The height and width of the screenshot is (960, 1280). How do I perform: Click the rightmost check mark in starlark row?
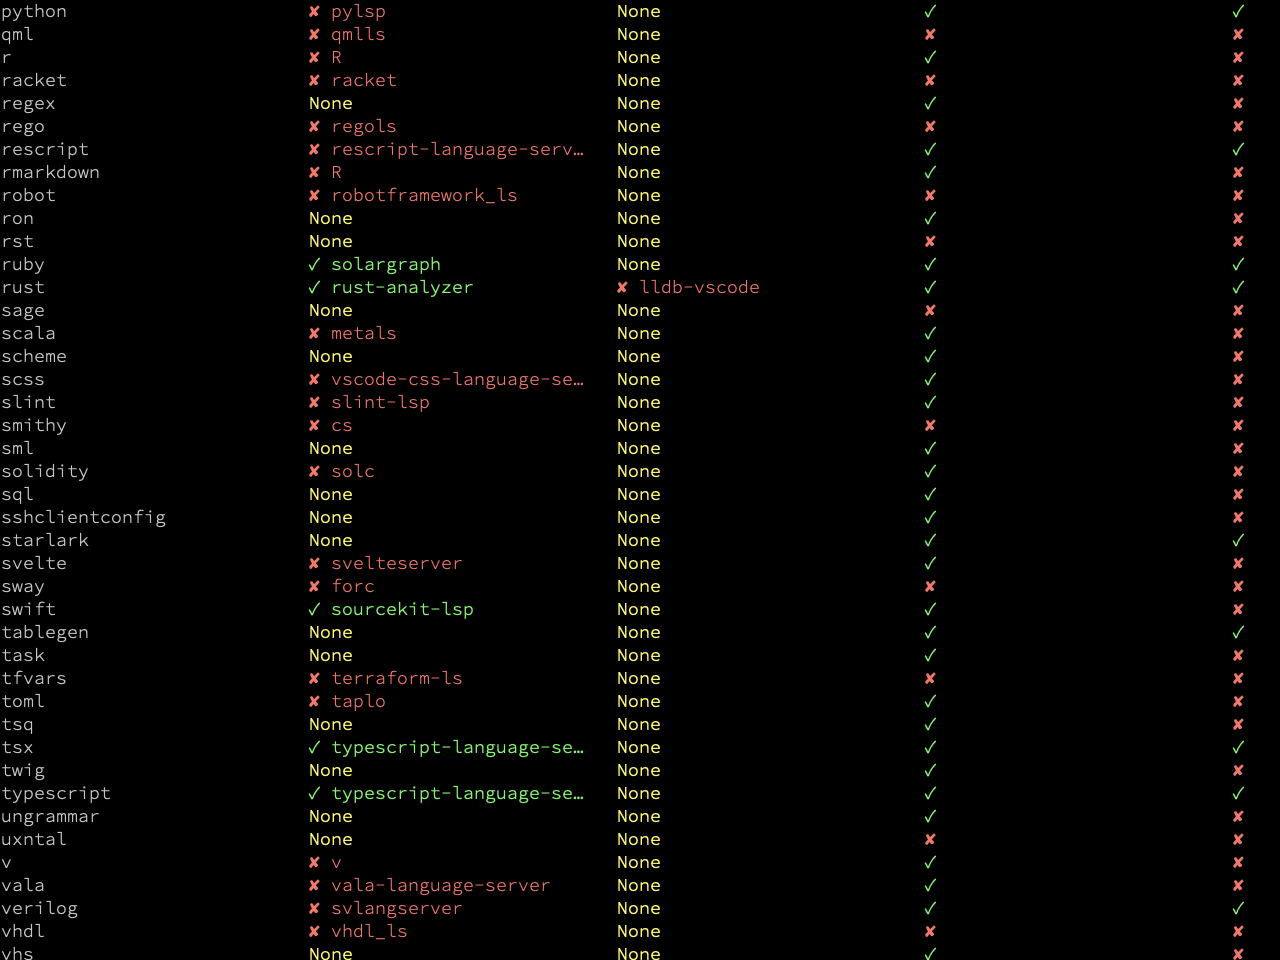coord(1238,540)
